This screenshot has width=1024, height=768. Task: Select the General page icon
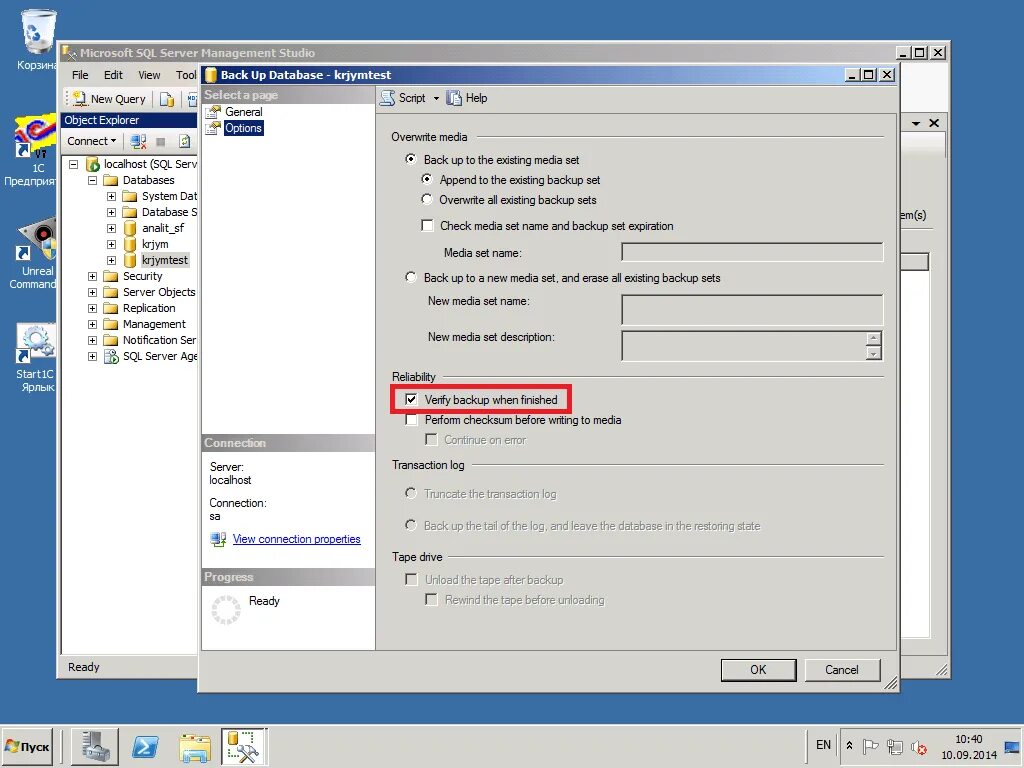[x=213, y=112]
